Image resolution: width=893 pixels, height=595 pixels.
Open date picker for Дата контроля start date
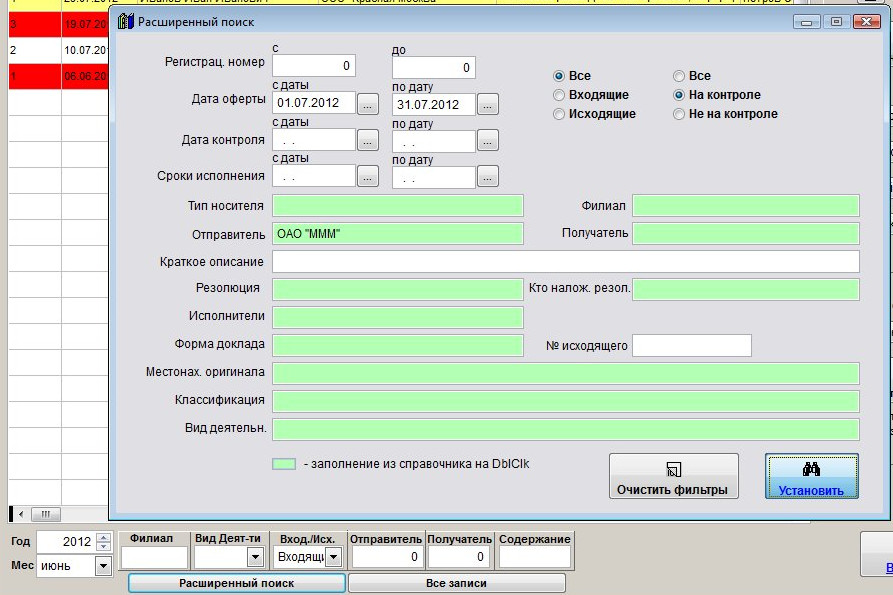pos(368,141)
